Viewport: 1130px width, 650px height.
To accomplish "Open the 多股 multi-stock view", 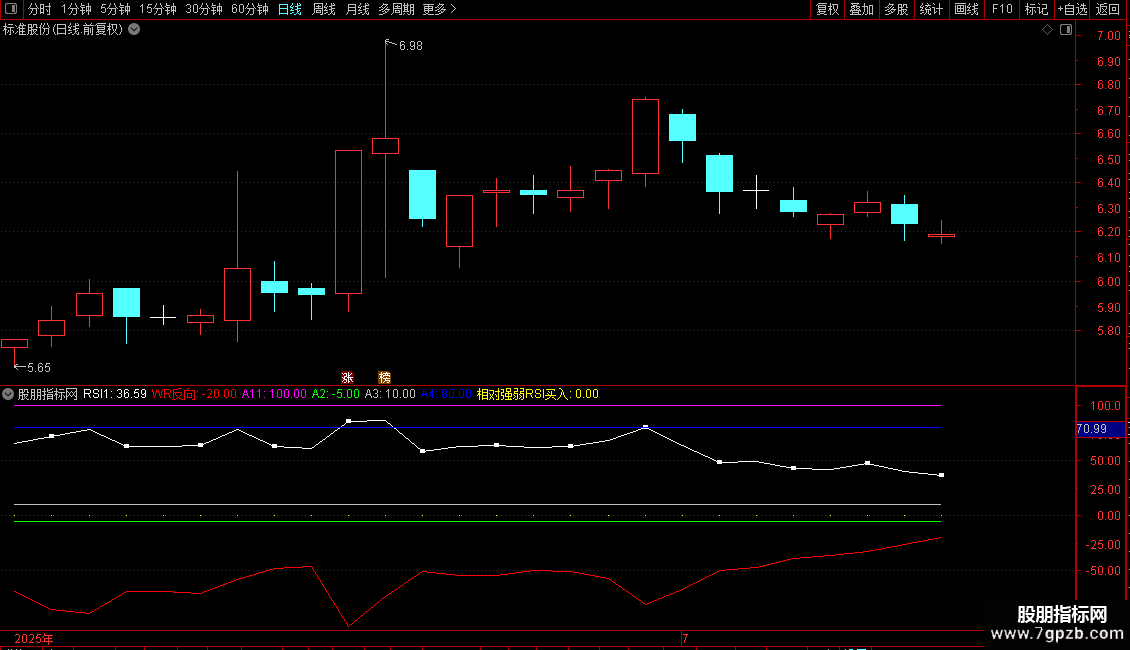I will coord(897,9).
